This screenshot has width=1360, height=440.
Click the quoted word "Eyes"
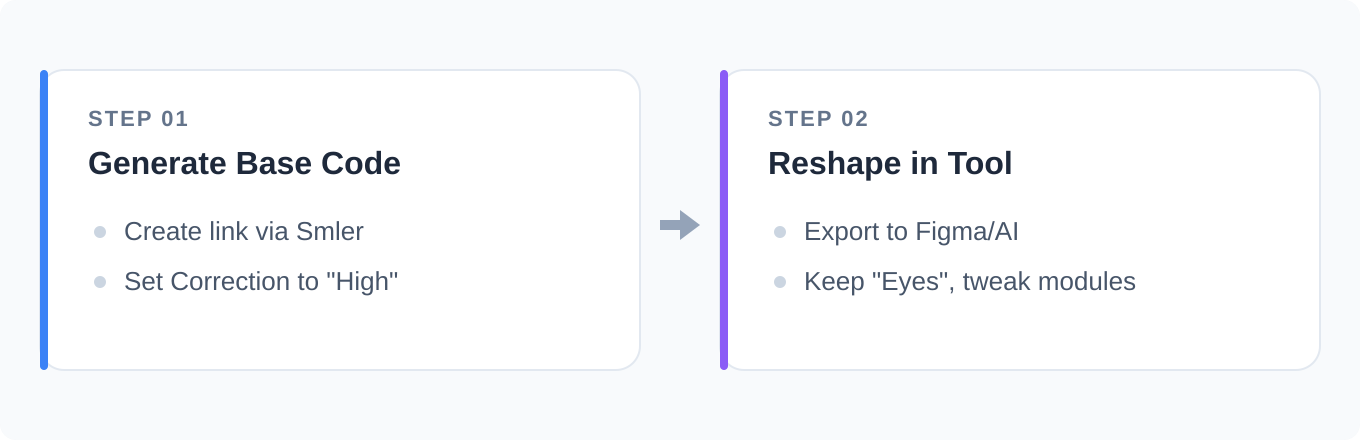coord(911,282)
